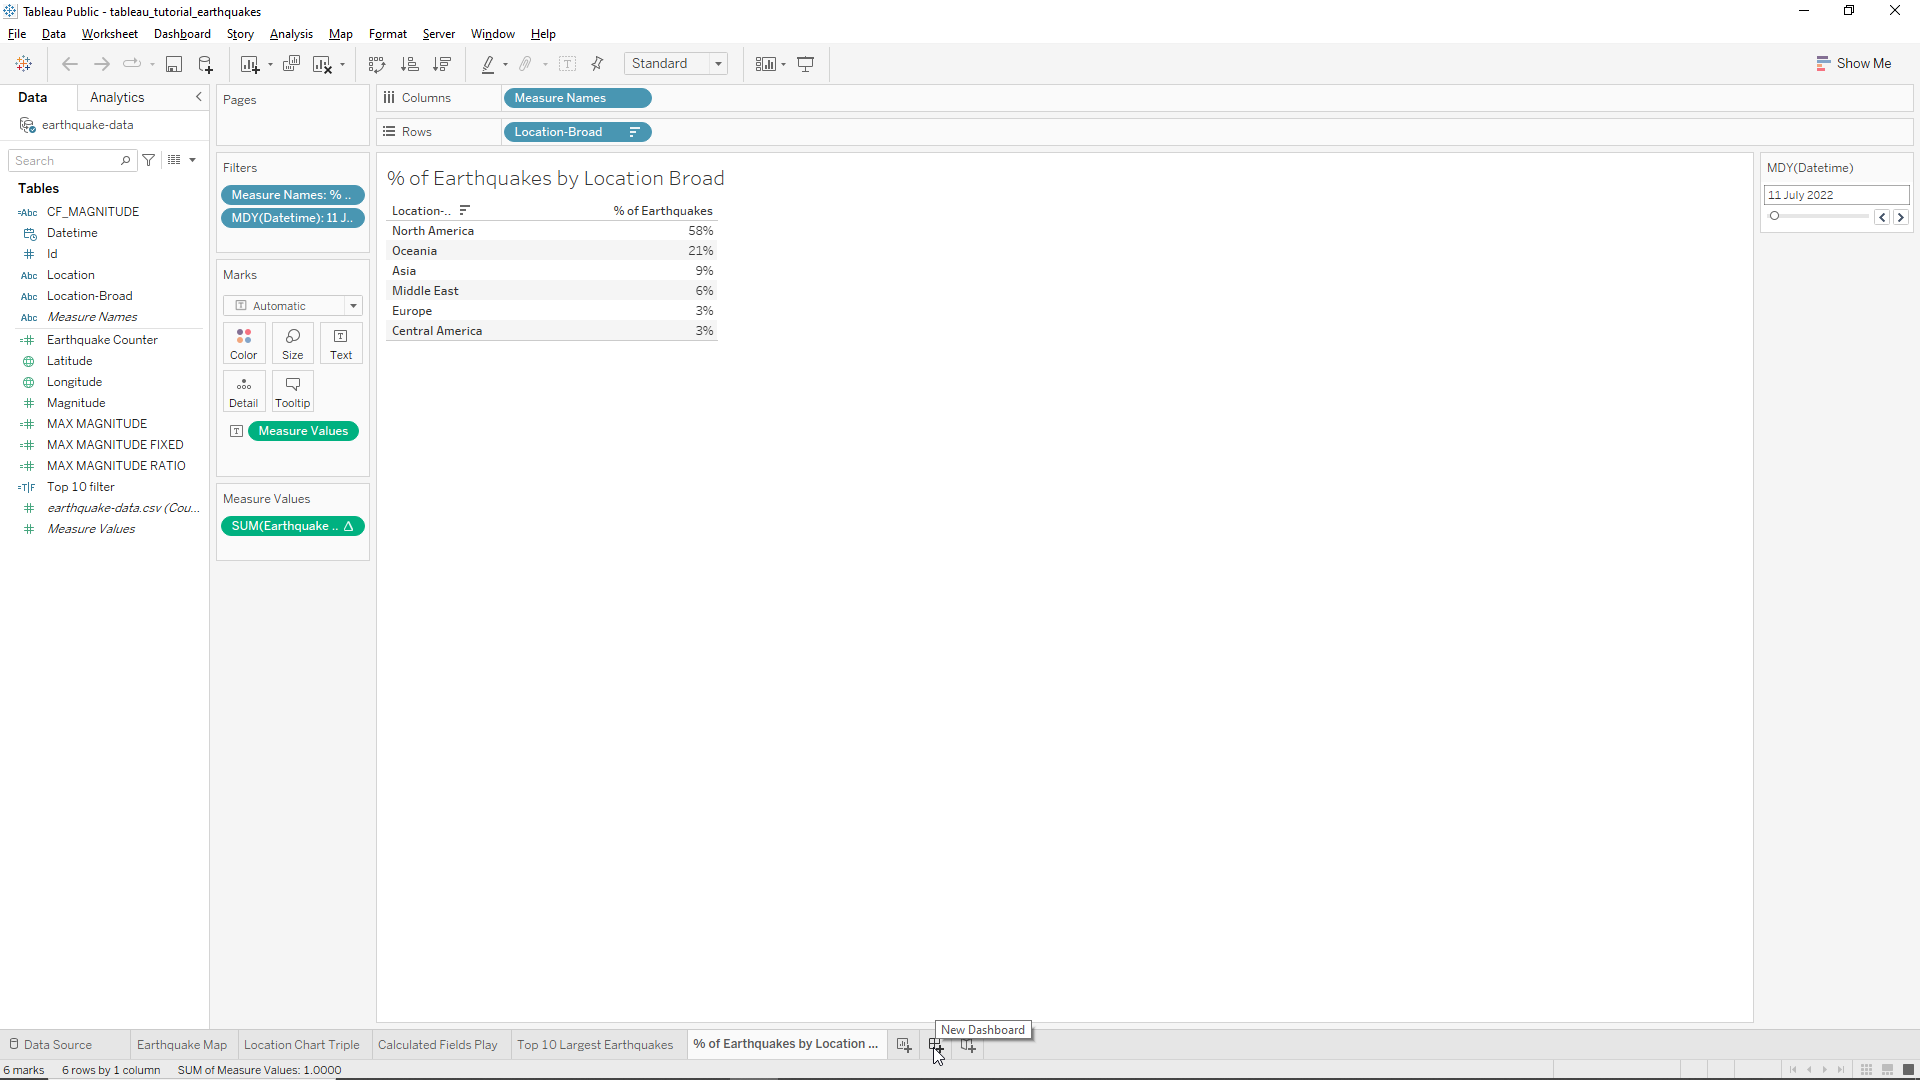Click the Redo forward arrow

click(101, 64)
